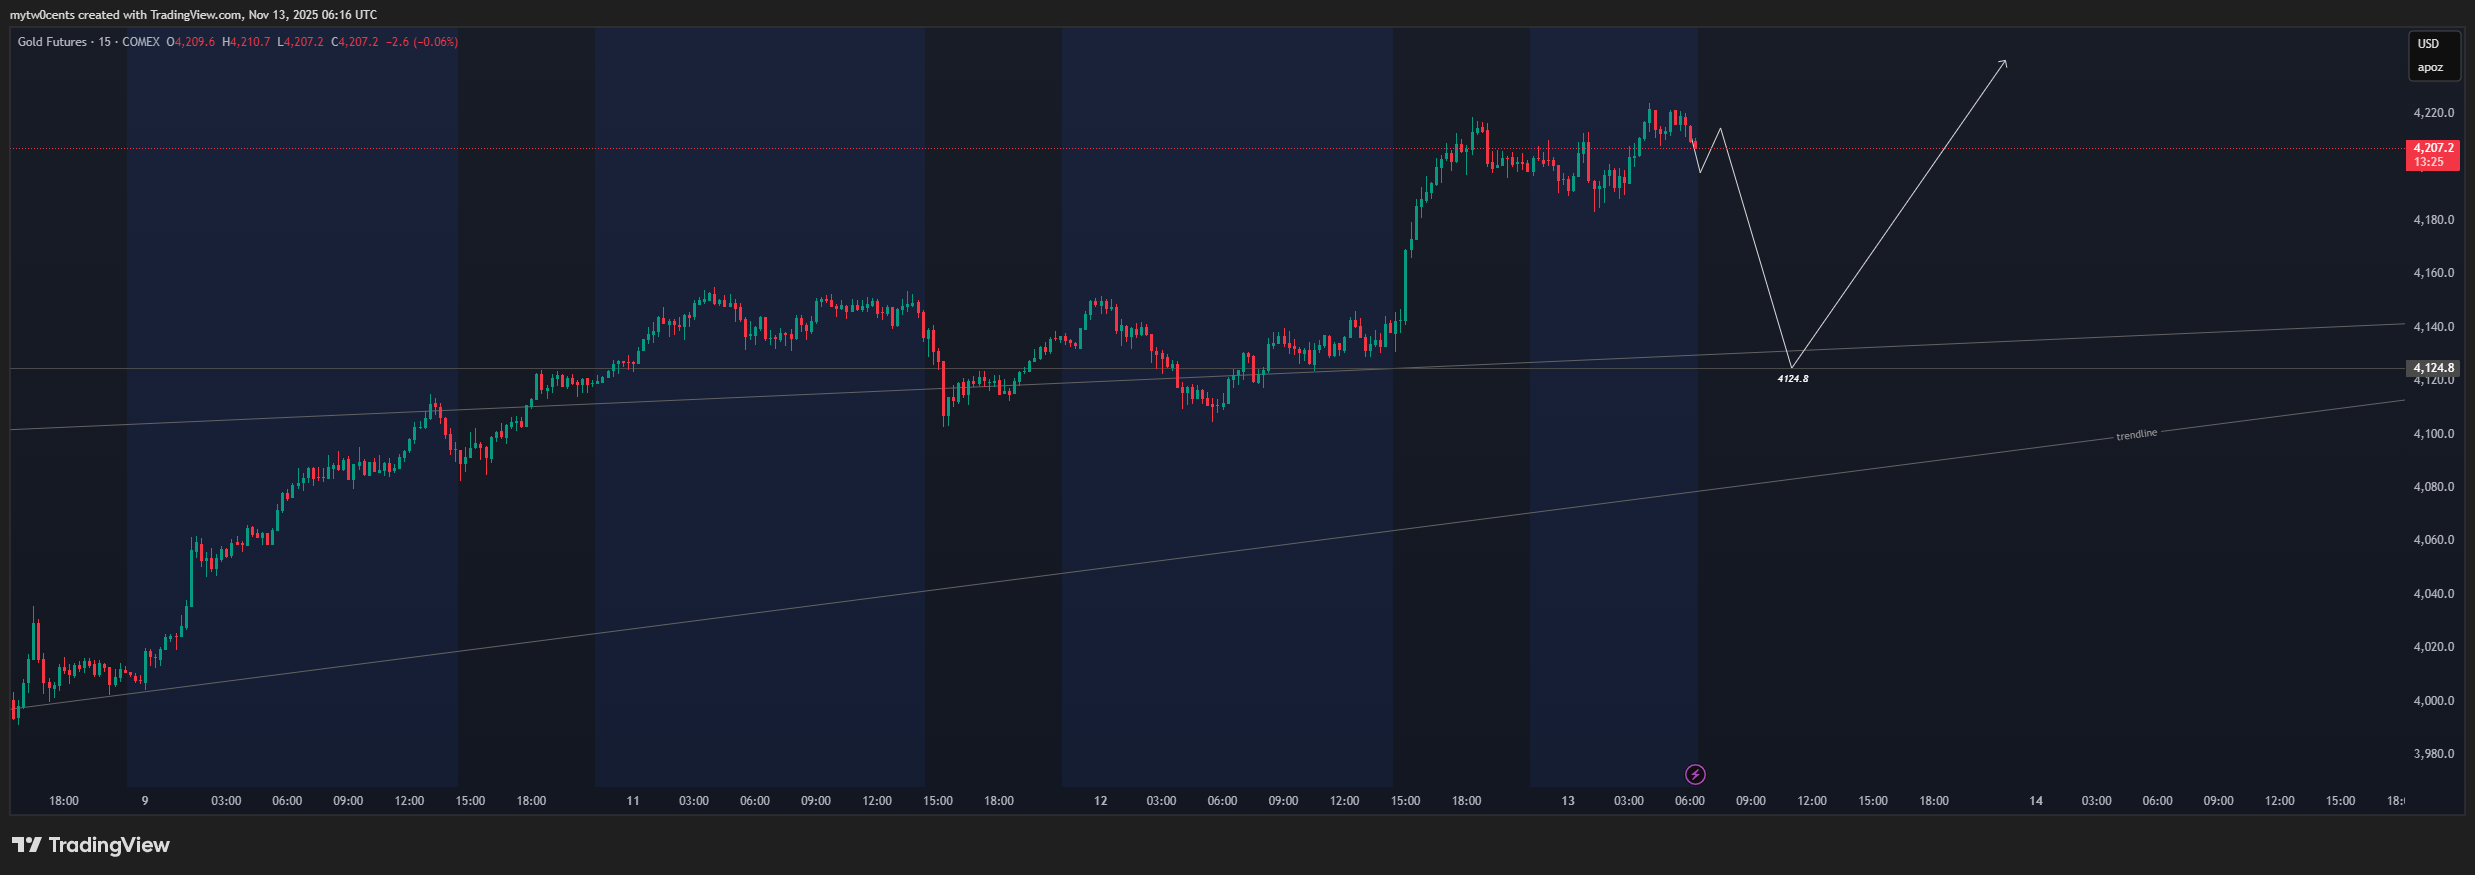Click the 4,000.0 price axis label
2475x875 pixels.
2433,701
